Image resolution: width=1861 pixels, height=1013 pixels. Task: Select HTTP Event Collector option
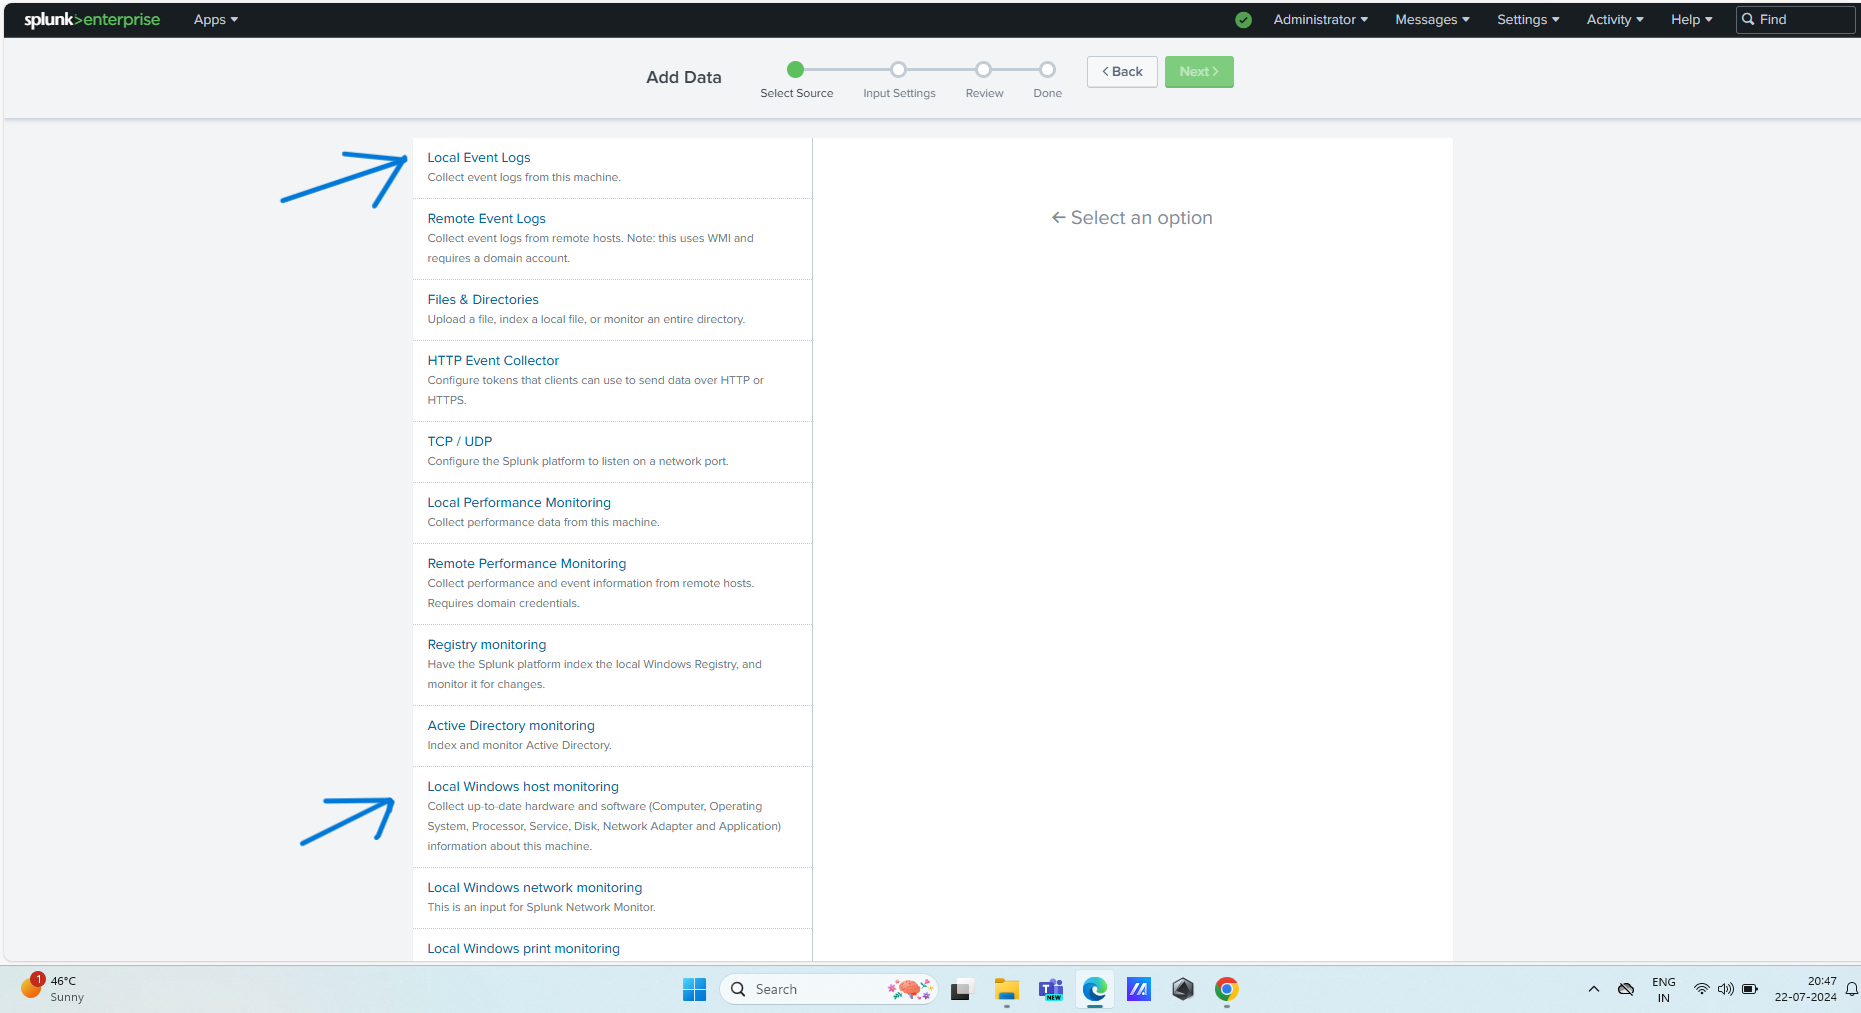493,360
